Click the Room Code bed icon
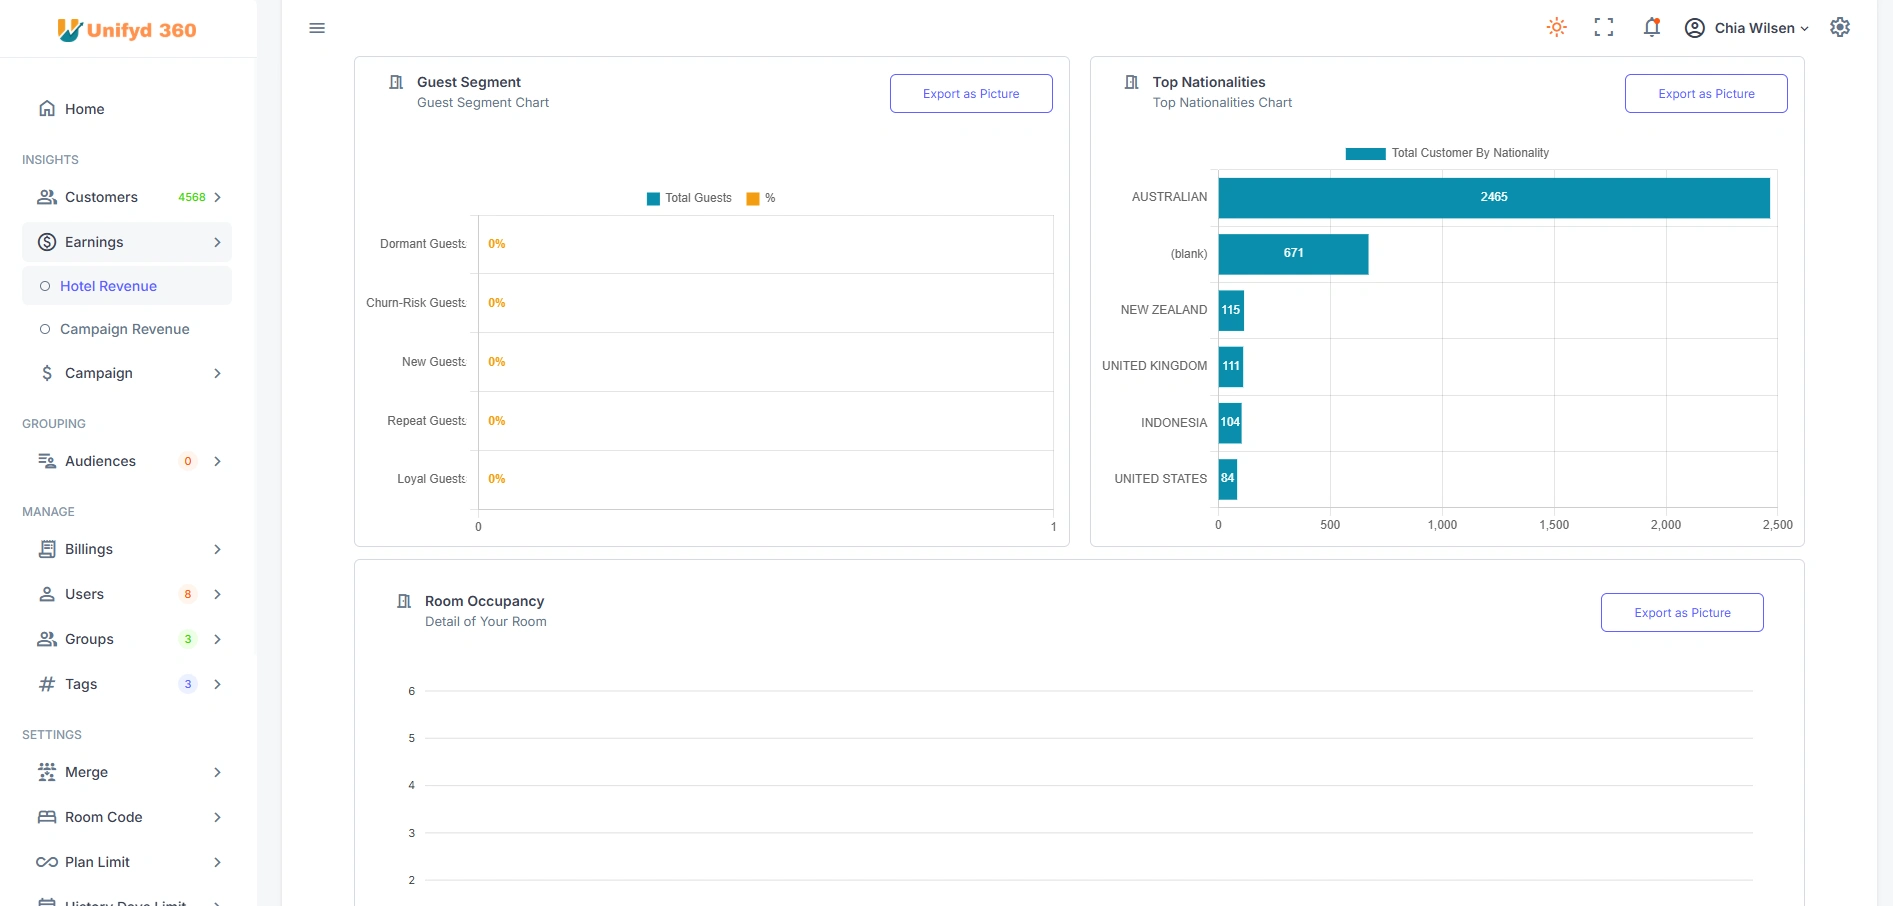Image resolution: width=1893 pixels, height=906 pixels. 47,817
